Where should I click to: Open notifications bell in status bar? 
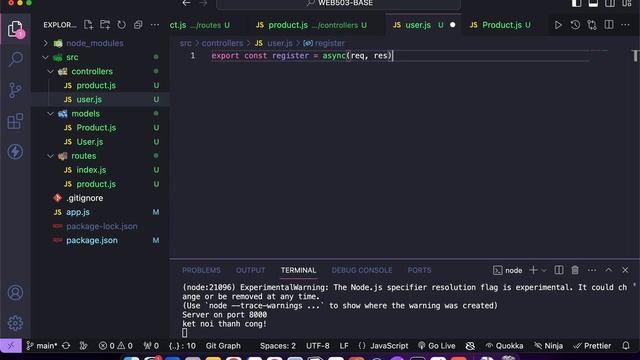coord(626,346)
